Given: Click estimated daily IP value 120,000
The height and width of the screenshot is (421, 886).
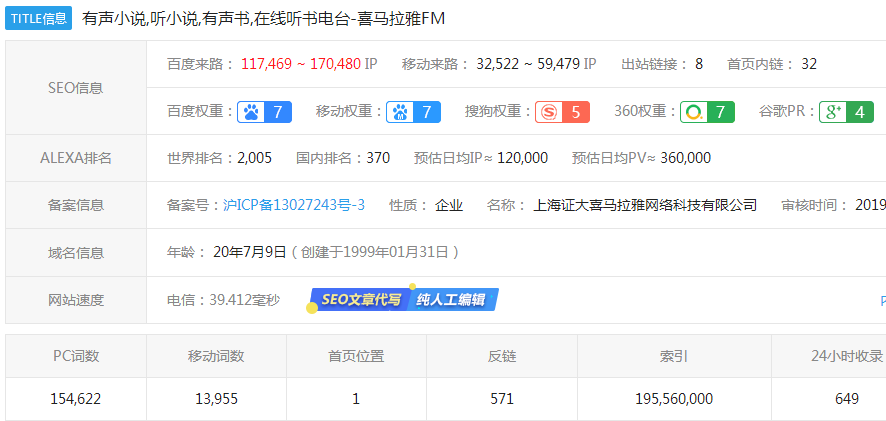Looking at the screenshot, I should 523,158.
